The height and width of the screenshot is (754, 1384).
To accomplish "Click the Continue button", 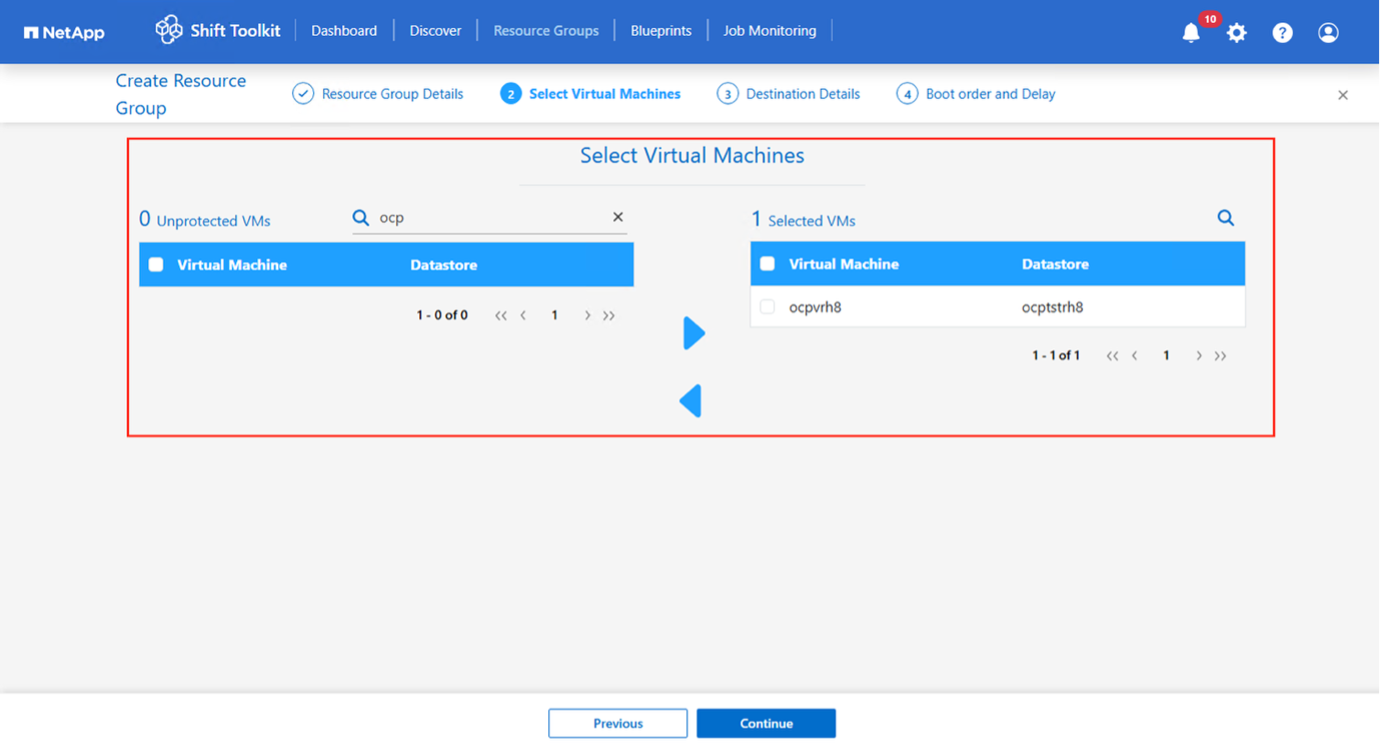I will 766,723.
